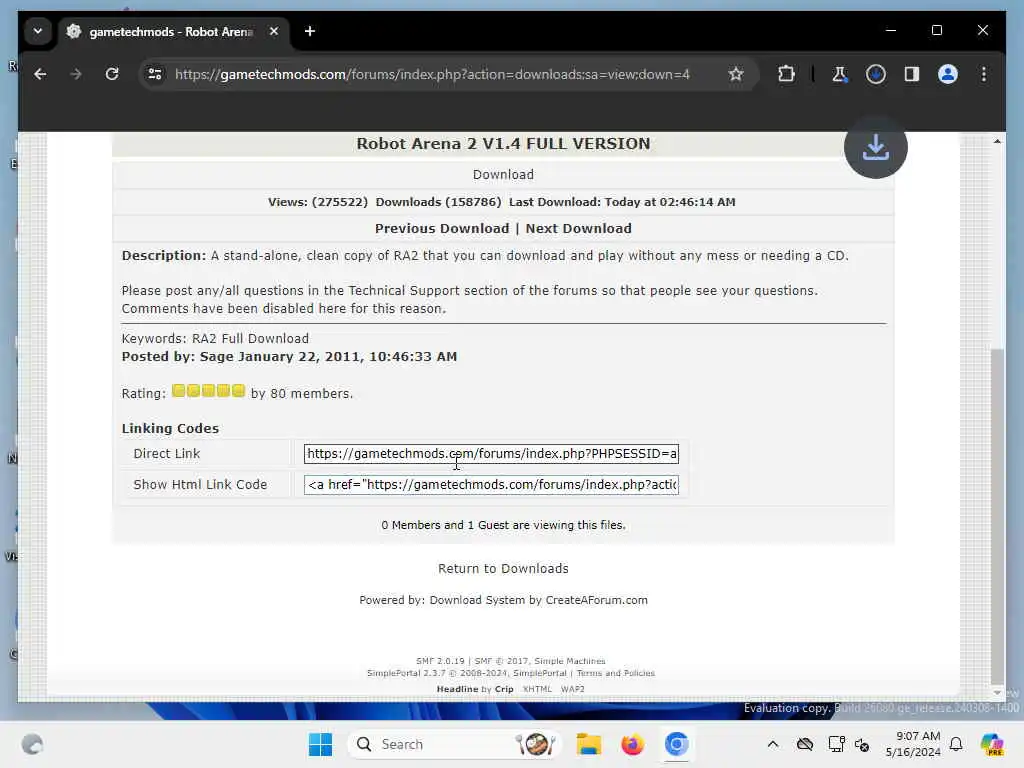Screen dimensions: 1024x768
Task: Click the browser forward arrow
Action: click(x=76, y=74)
